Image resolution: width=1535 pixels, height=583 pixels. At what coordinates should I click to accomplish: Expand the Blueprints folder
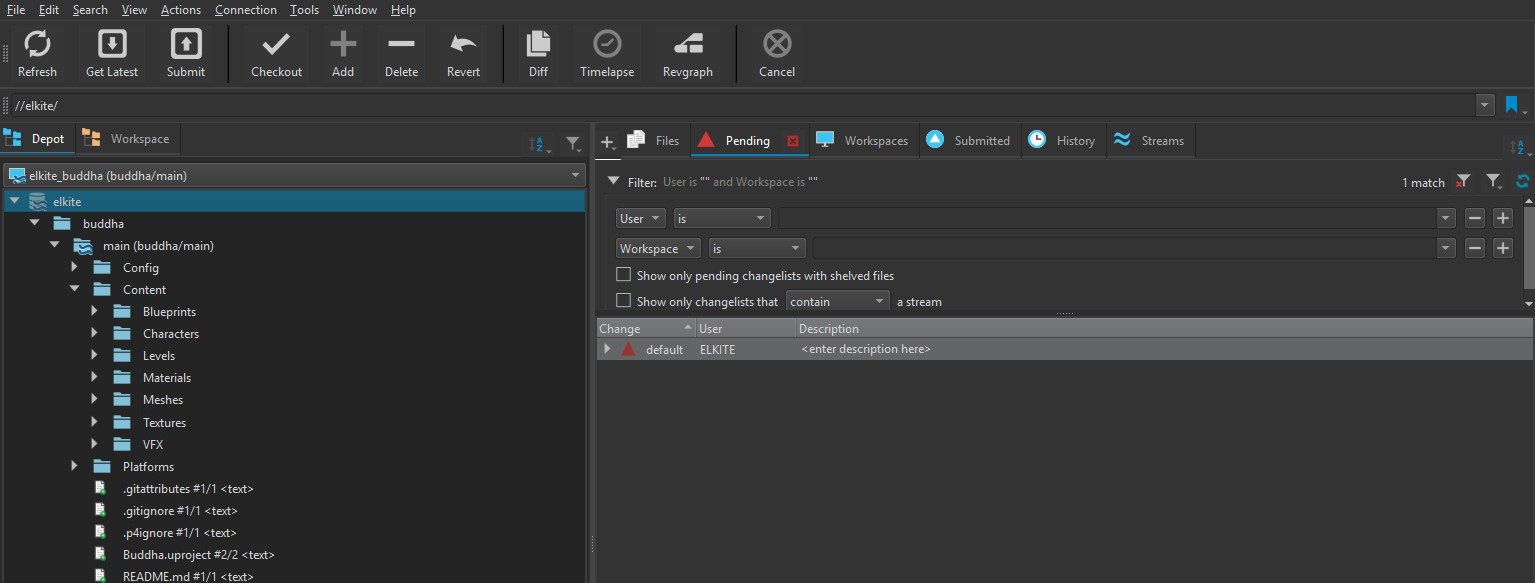(94, 311)
